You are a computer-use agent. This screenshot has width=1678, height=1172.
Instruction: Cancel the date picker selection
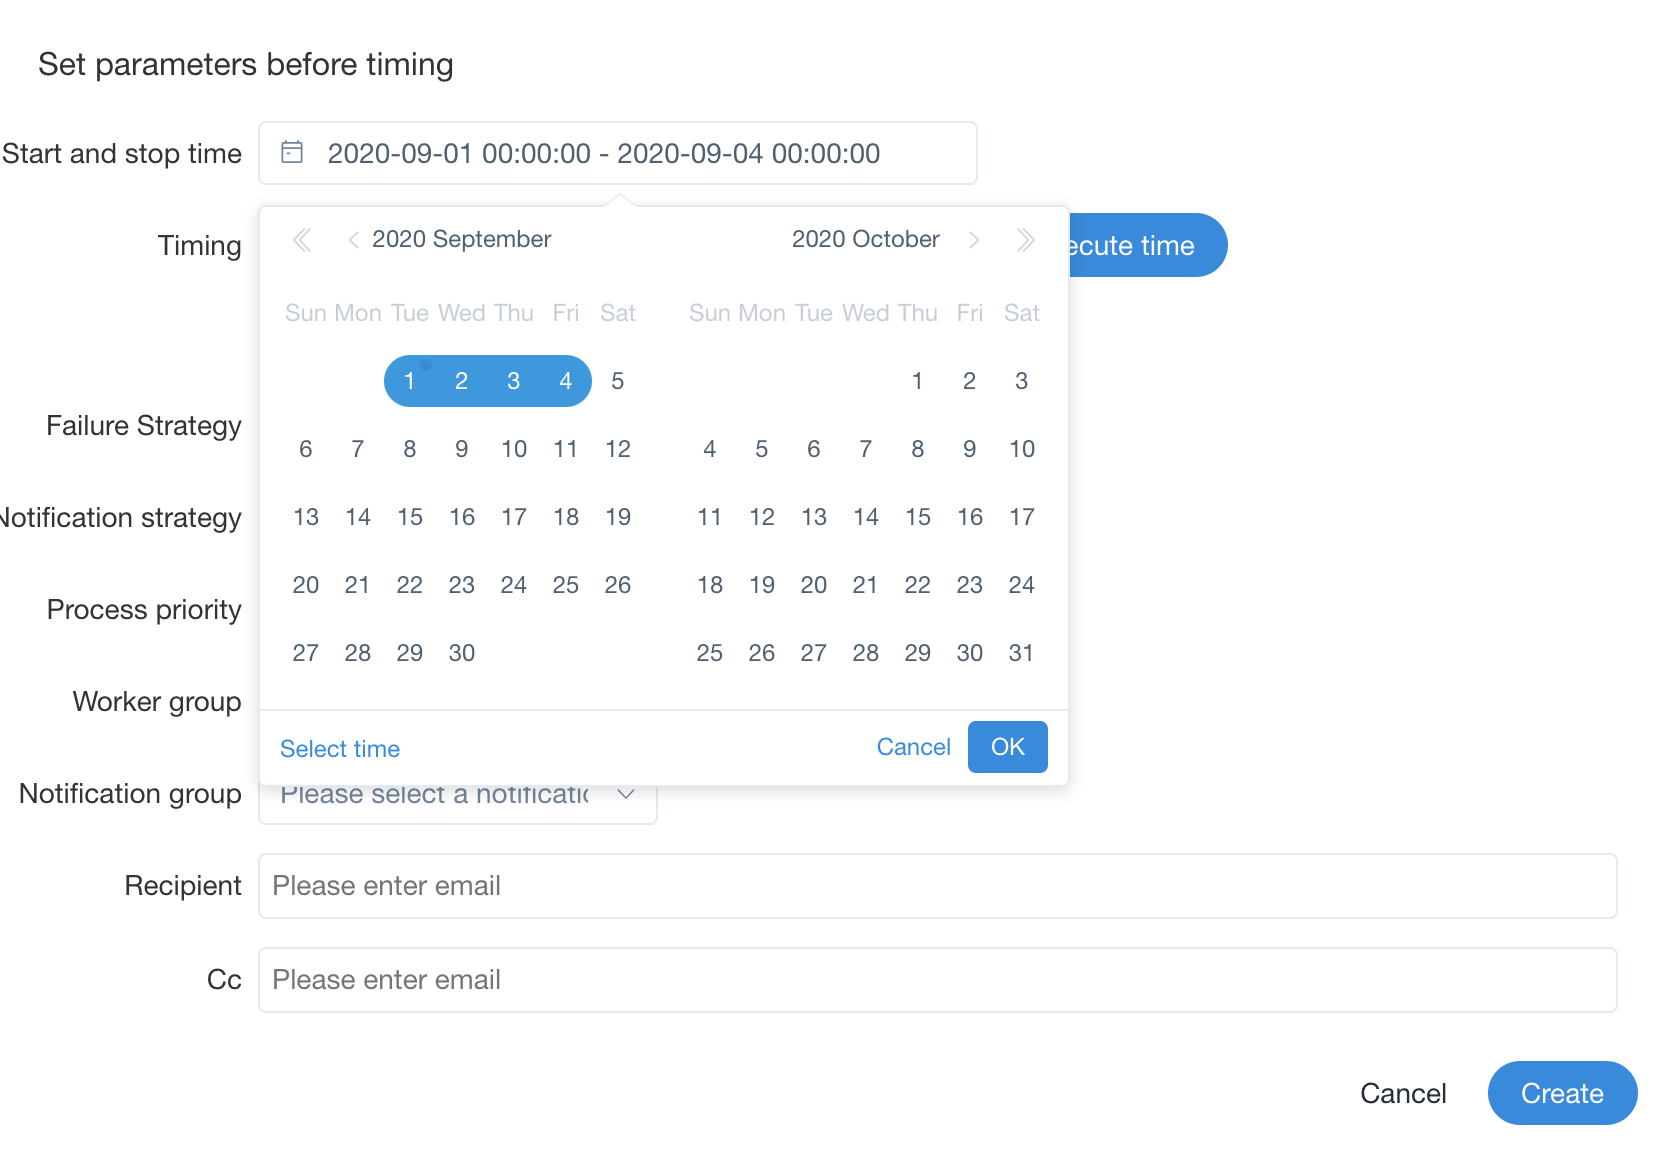(913, 747)
